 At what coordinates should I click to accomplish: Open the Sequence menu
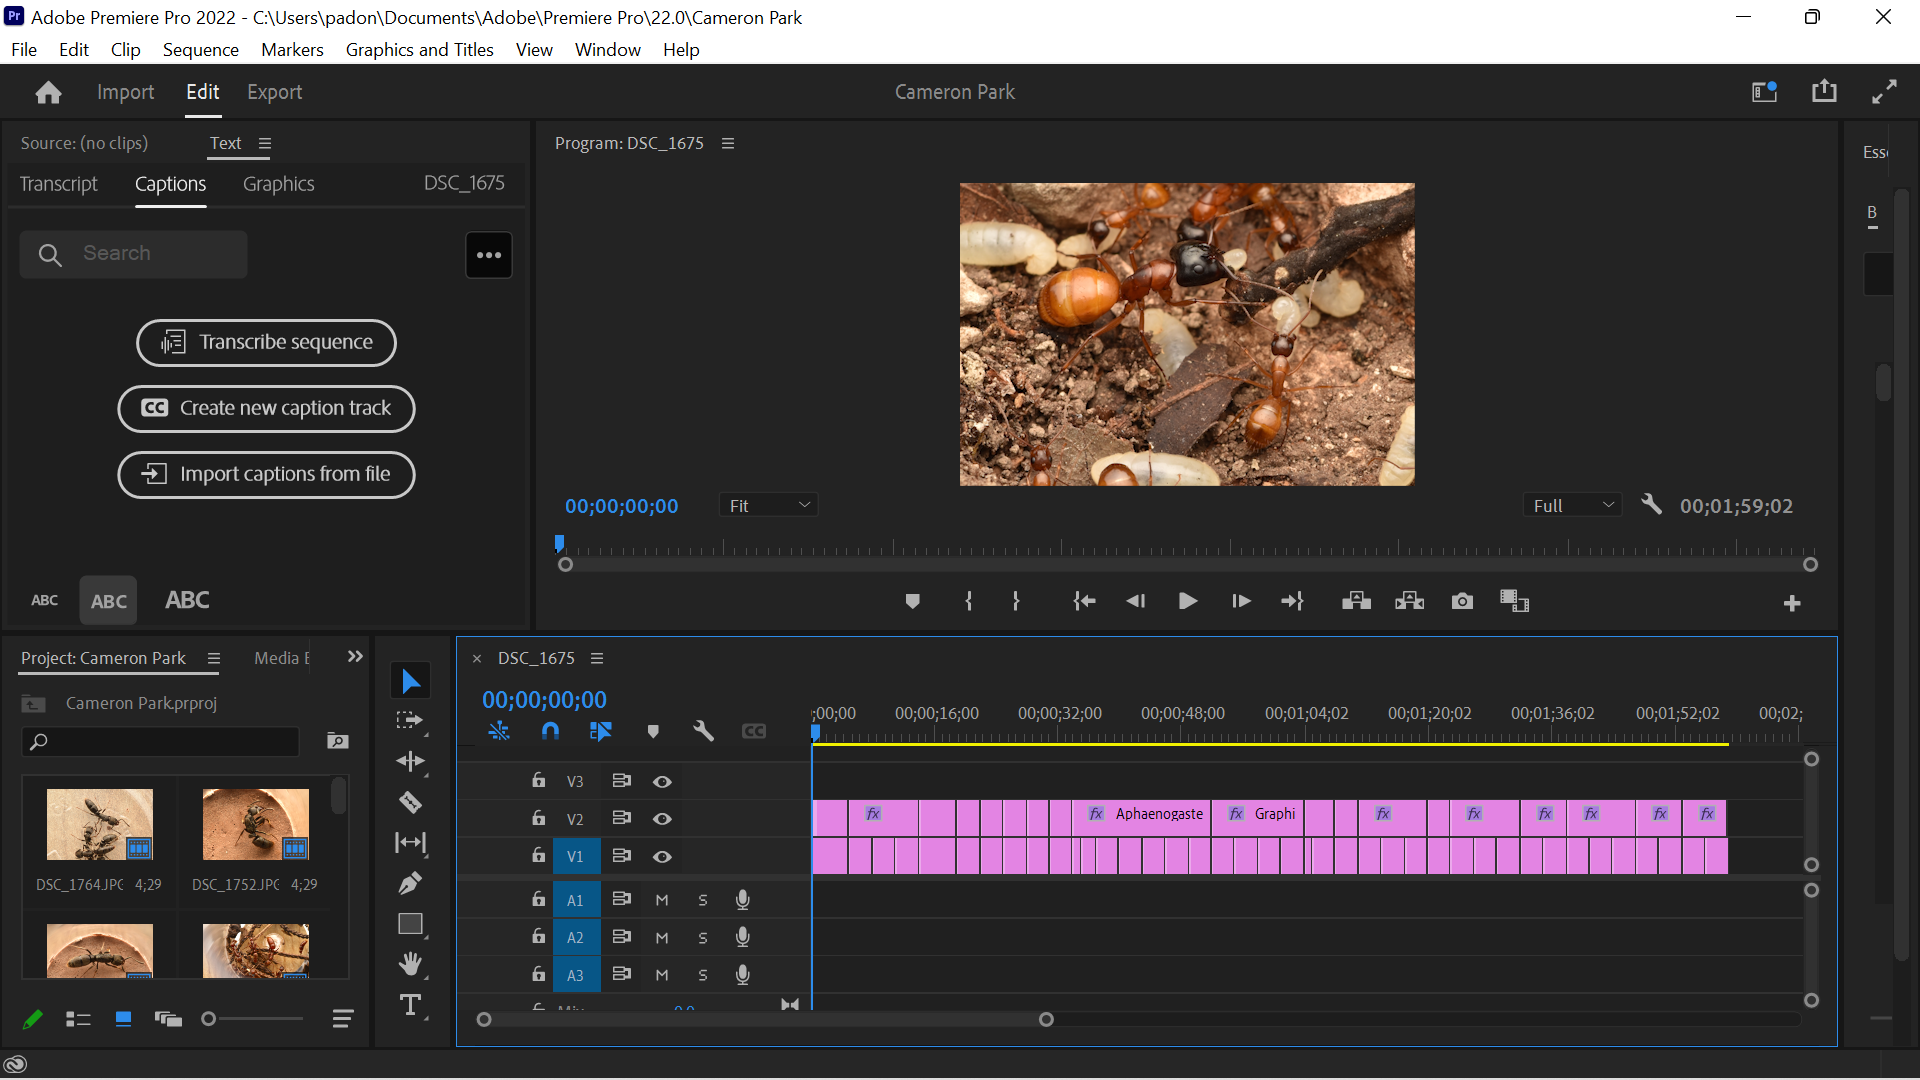coord(200,49)
